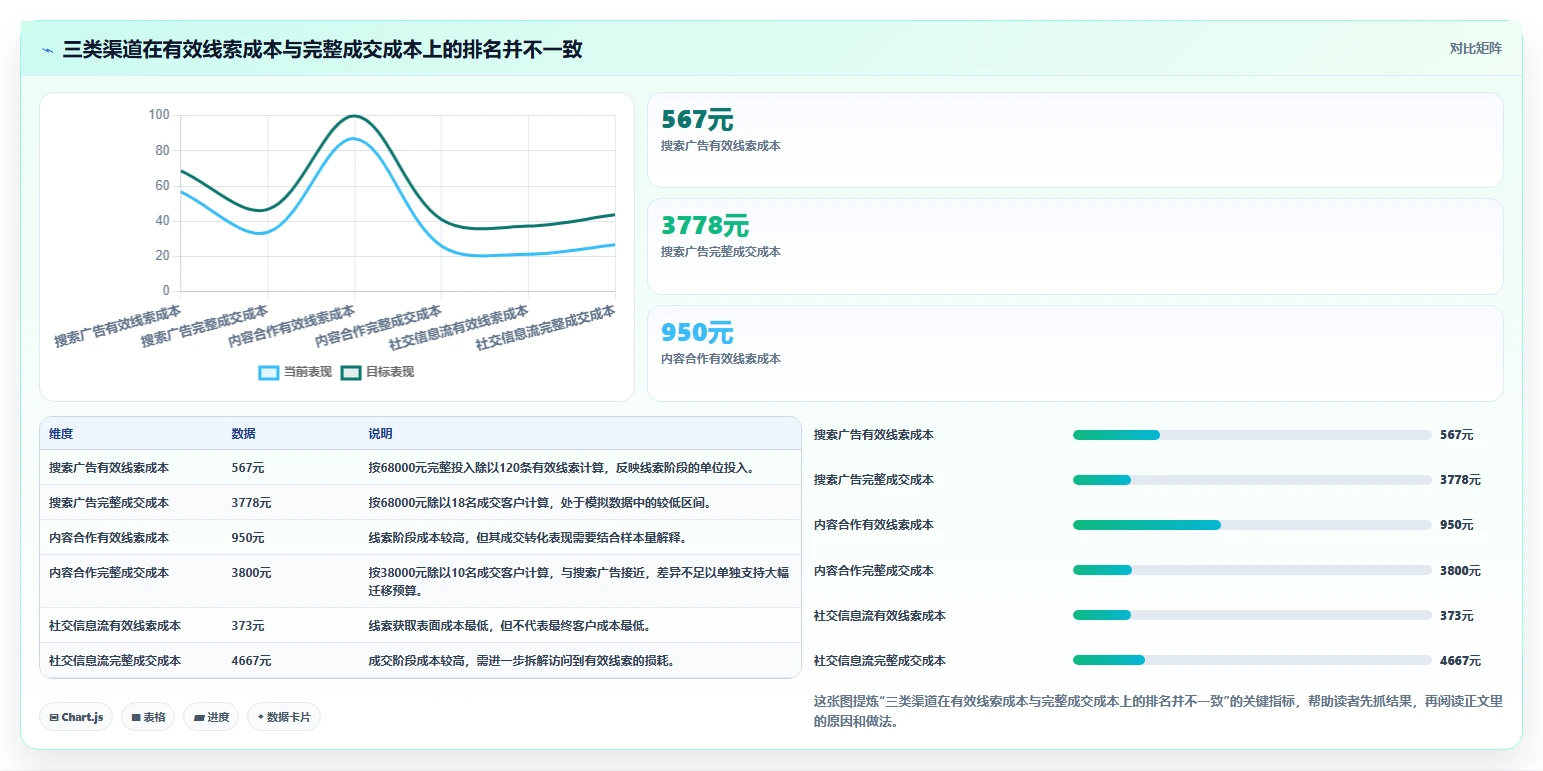1543x771 pixels.
Task: Click the 社交信息流有效线索成本 table row name
Action: pyautogui.click(x=115, y=626)
